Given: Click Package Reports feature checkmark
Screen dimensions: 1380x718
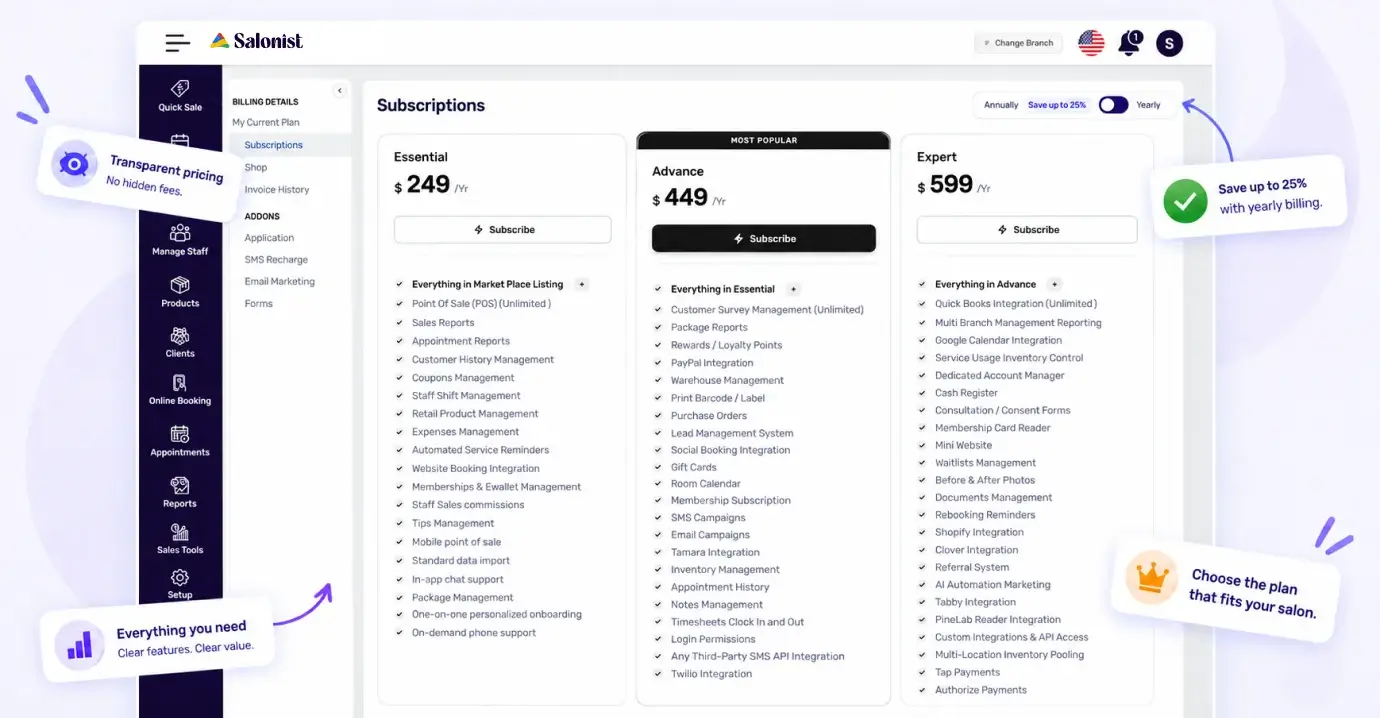Looking at the screenshot, I should coord(658,327).
